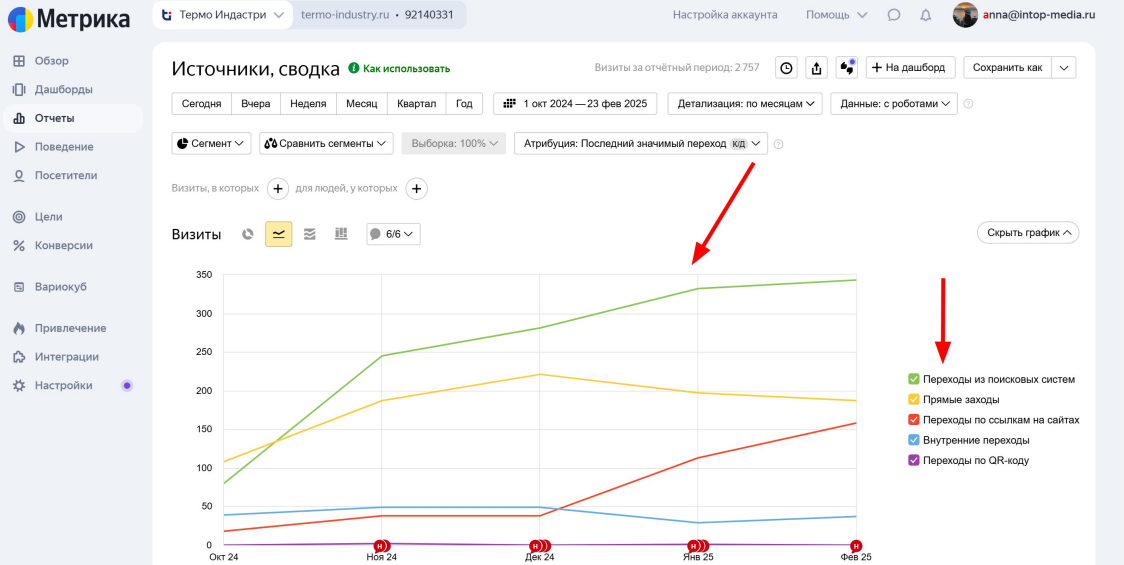Uncheck 'Прямые заходы' legend checkbox
This screenshot has height=565, width=1124.
[913, 400]
